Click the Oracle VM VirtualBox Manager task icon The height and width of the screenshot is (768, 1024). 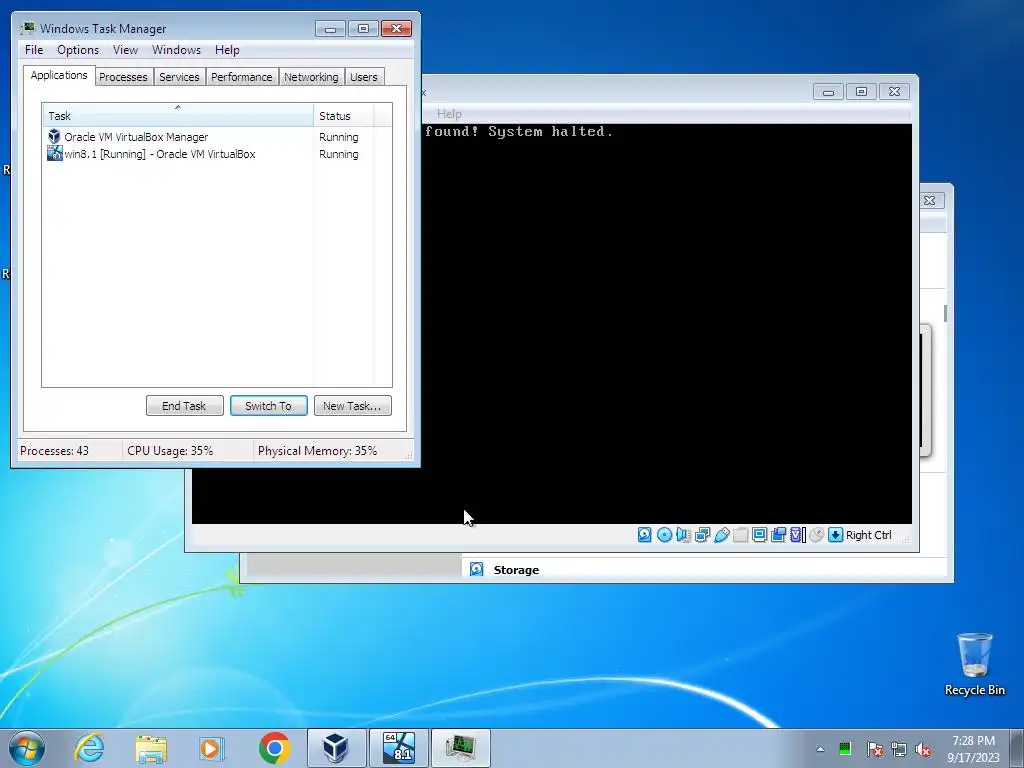pos(54,136)
